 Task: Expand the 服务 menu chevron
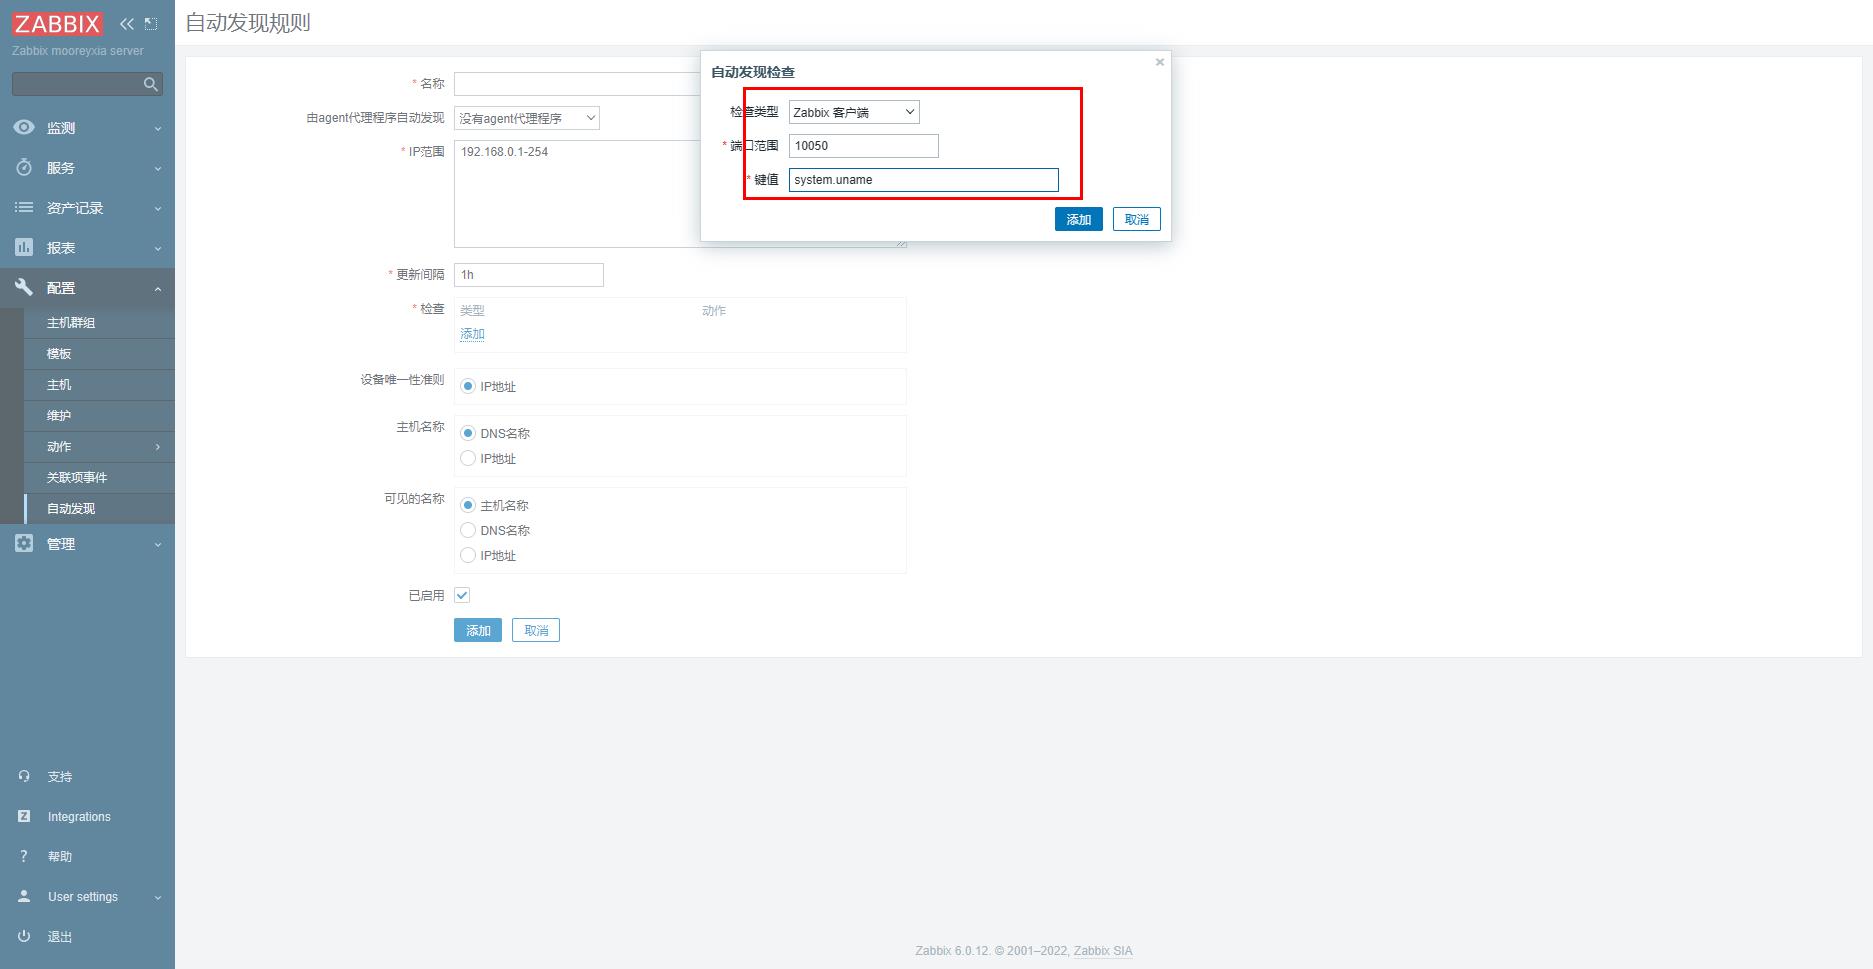click(158, 169)
